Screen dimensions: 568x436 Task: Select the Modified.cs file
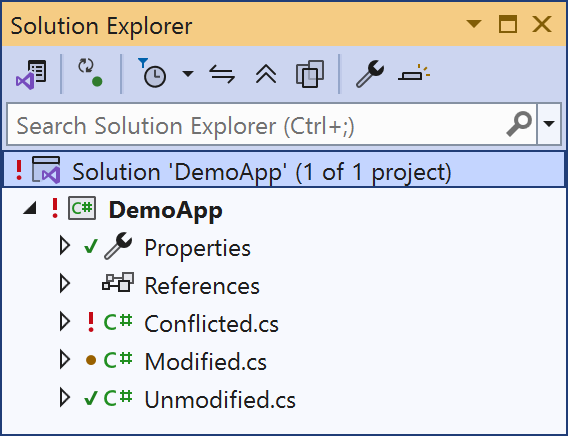click(x=206, y=362)
